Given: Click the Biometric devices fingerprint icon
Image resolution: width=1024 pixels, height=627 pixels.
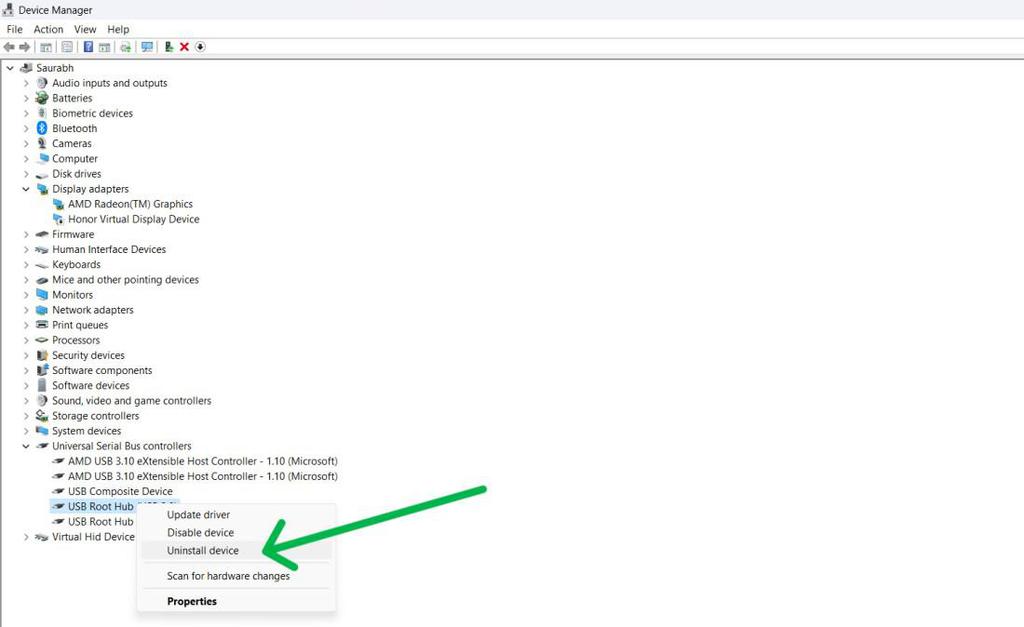Looking at the screenshot, I should [42, 113].
